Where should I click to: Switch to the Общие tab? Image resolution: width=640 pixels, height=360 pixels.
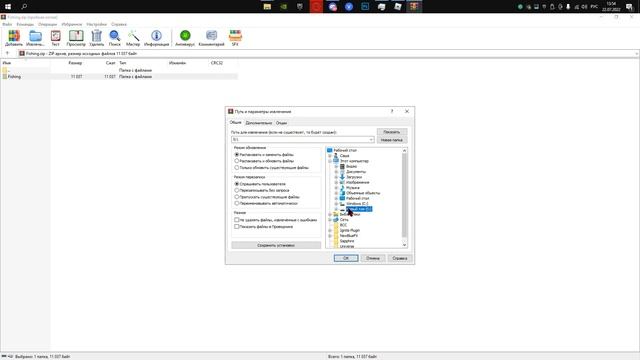click(x=236, y=122)
